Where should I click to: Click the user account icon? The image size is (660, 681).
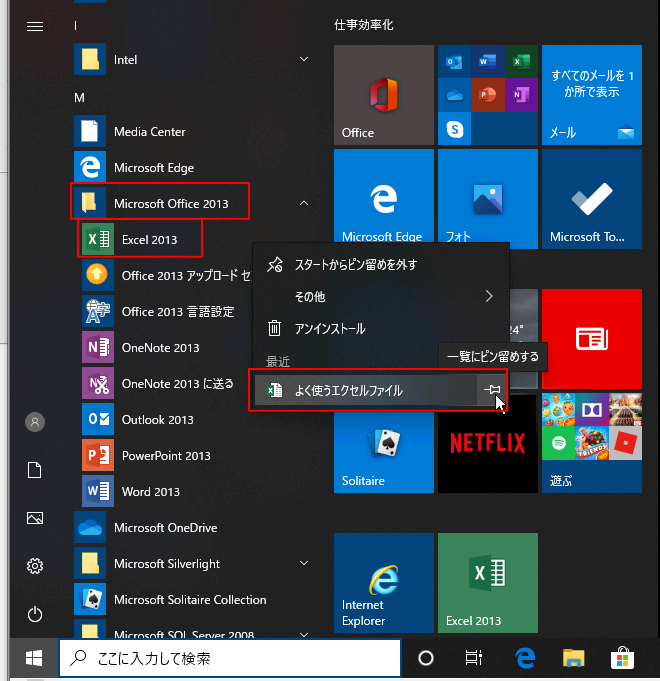(35, 422)
